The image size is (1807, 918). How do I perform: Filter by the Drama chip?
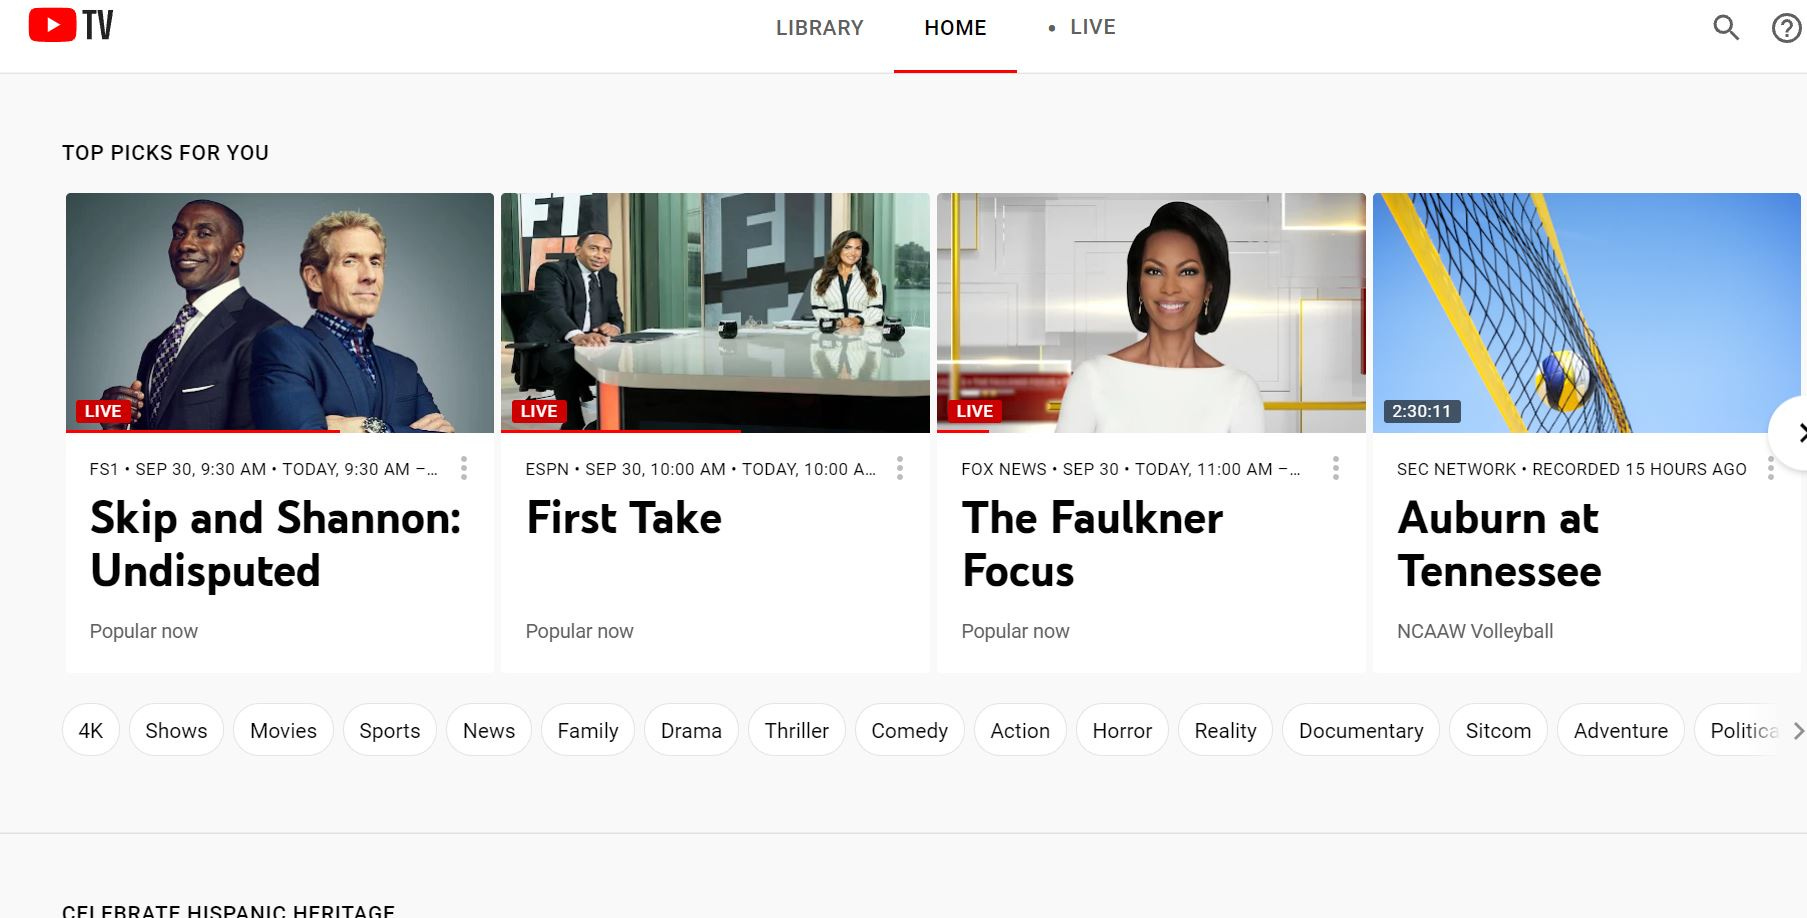[691, 730]
